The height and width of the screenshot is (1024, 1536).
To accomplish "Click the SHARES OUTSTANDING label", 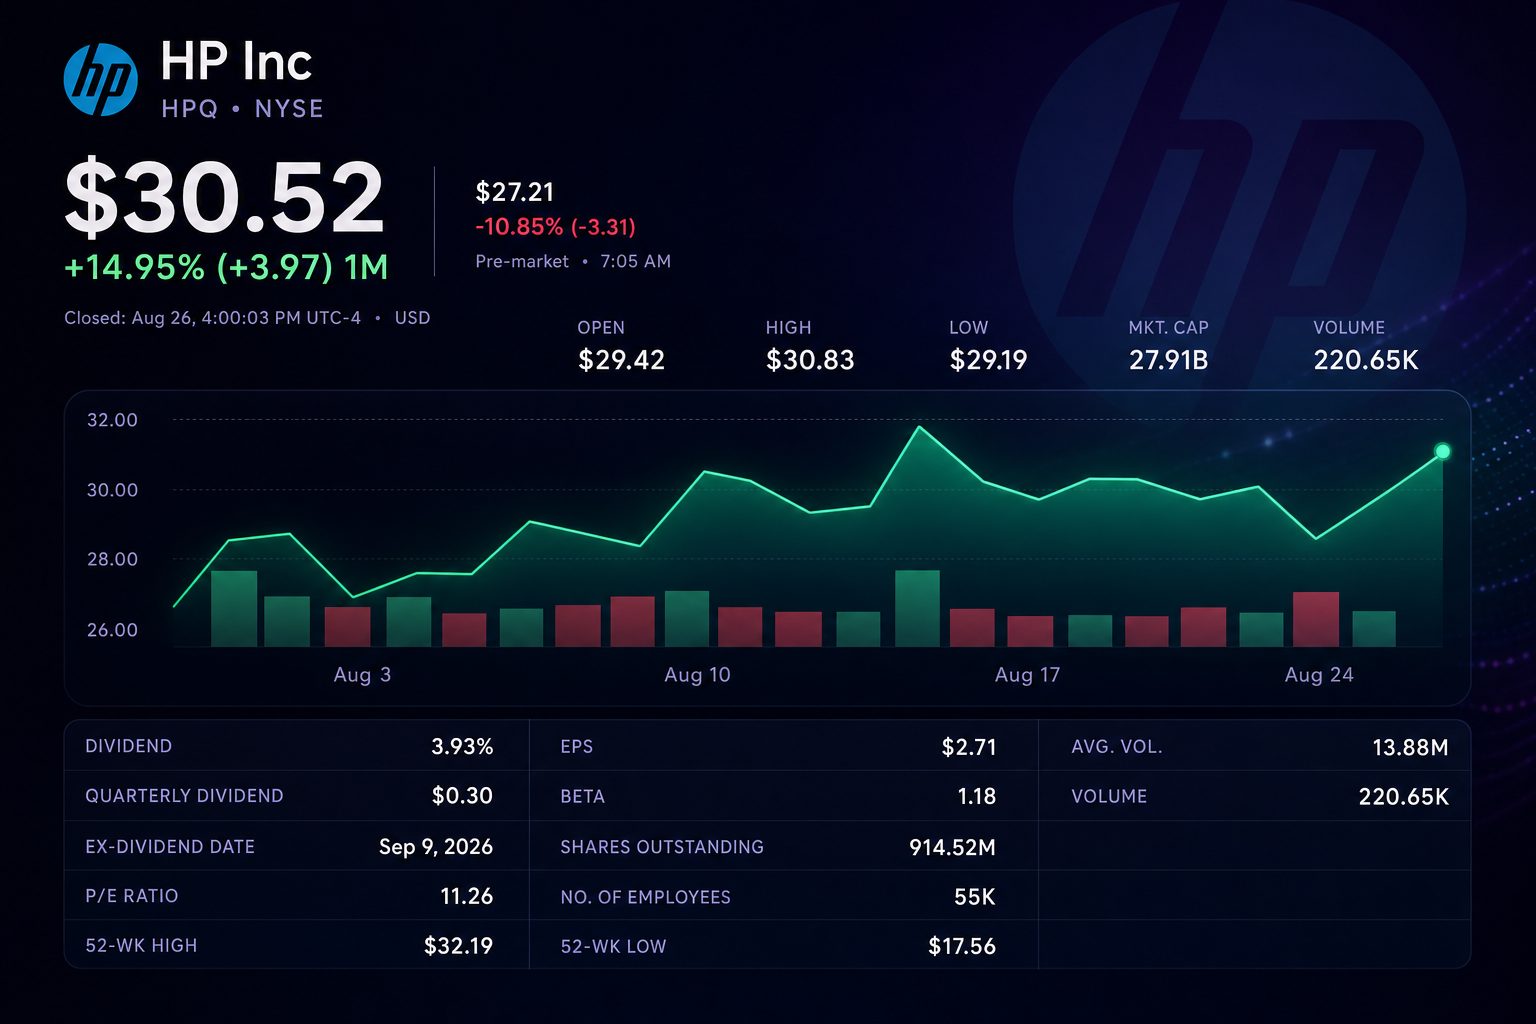I will click(662, 847).
